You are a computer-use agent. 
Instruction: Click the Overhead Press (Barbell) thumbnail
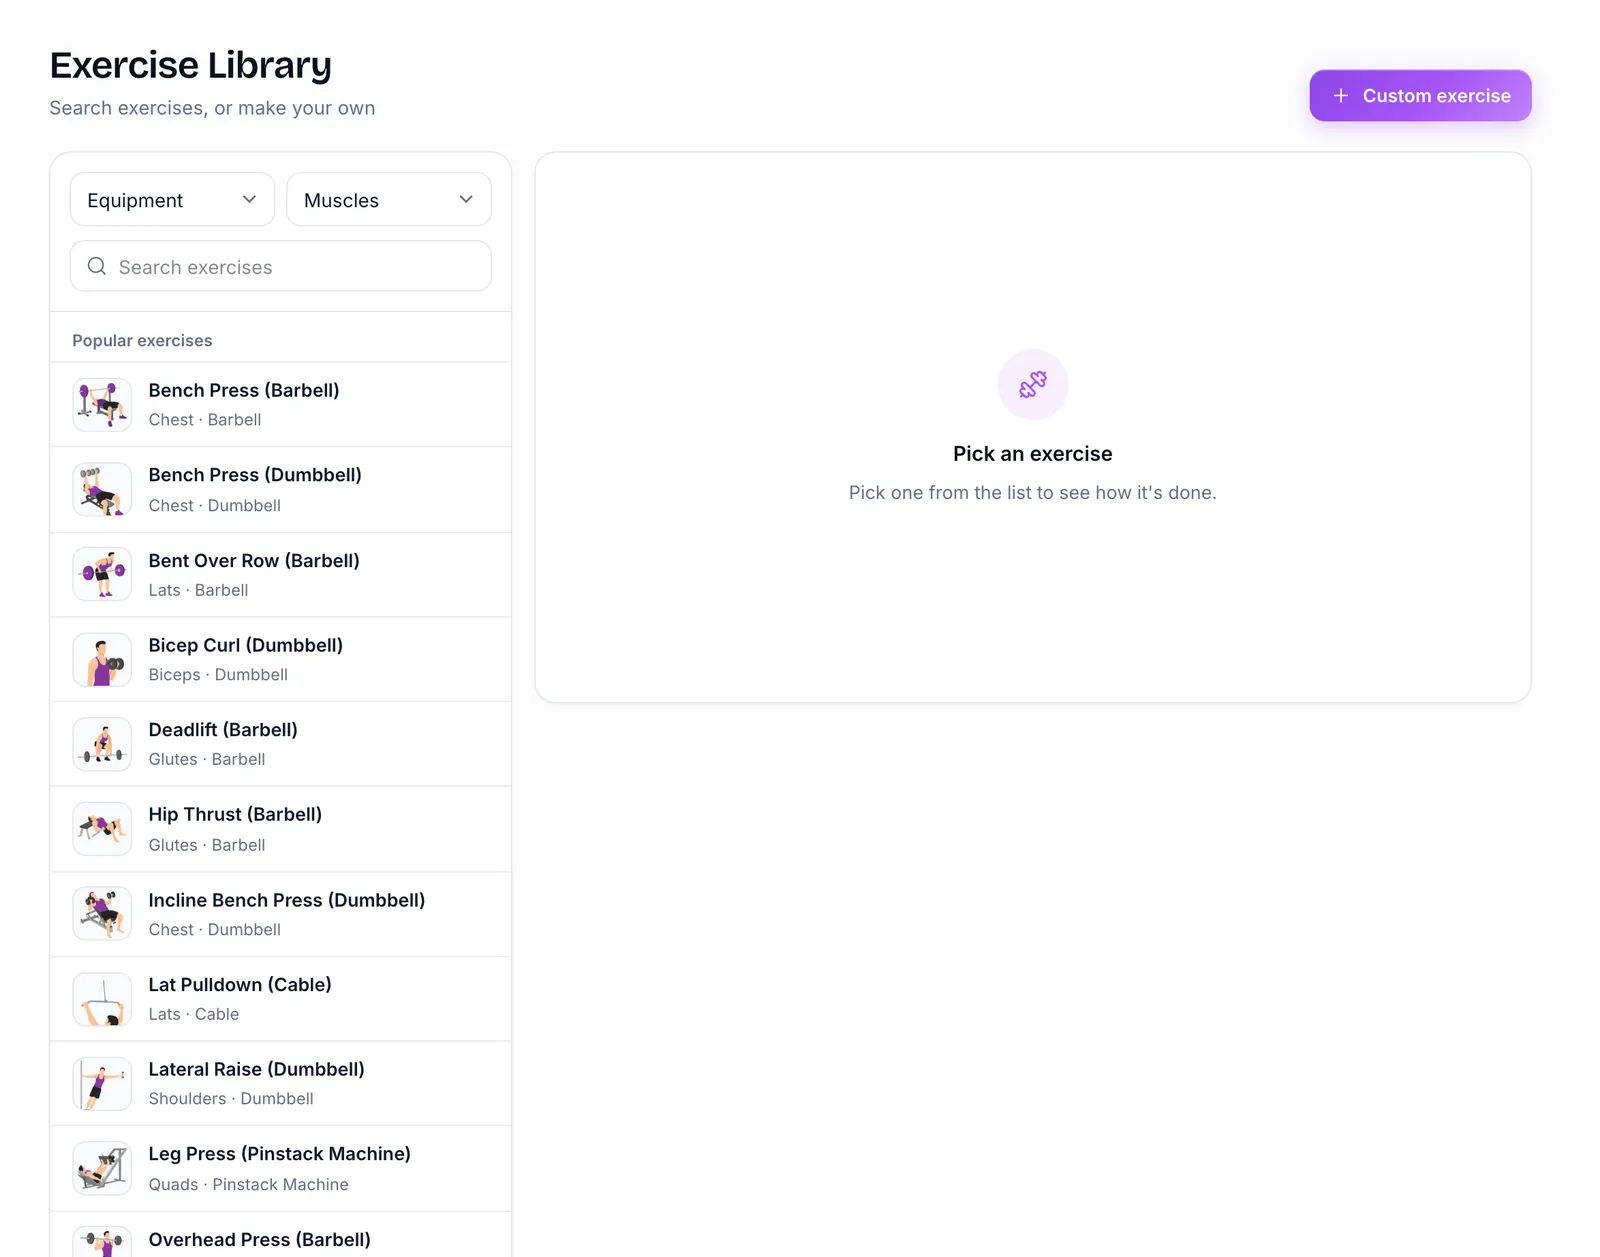pos(102,1242)
